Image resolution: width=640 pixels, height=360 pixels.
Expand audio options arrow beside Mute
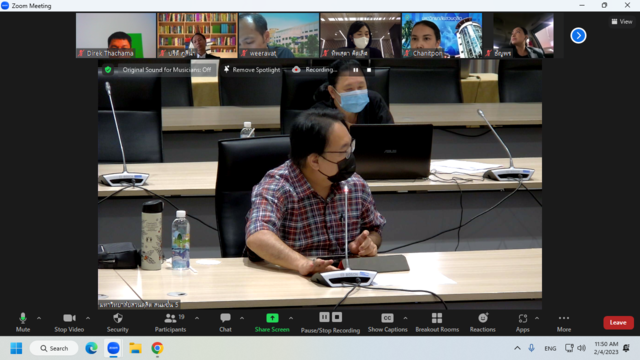(x=39, y=318)
